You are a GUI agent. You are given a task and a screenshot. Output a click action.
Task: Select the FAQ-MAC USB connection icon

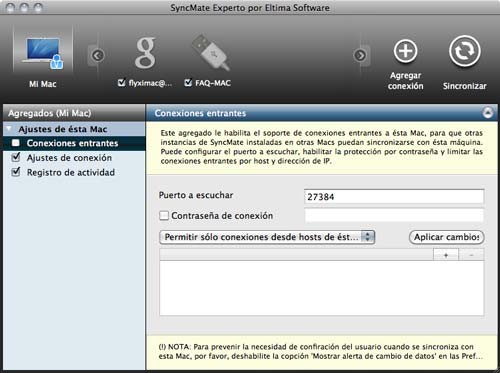(x=211, y=52)
